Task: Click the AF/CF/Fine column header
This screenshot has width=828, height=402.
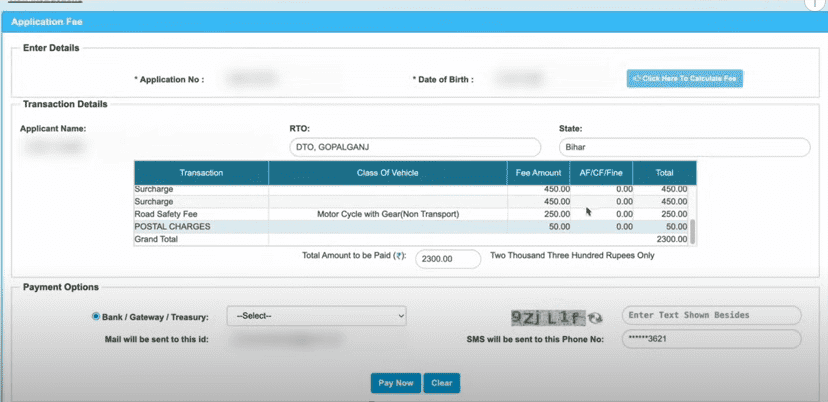Action: pos(601,173)
